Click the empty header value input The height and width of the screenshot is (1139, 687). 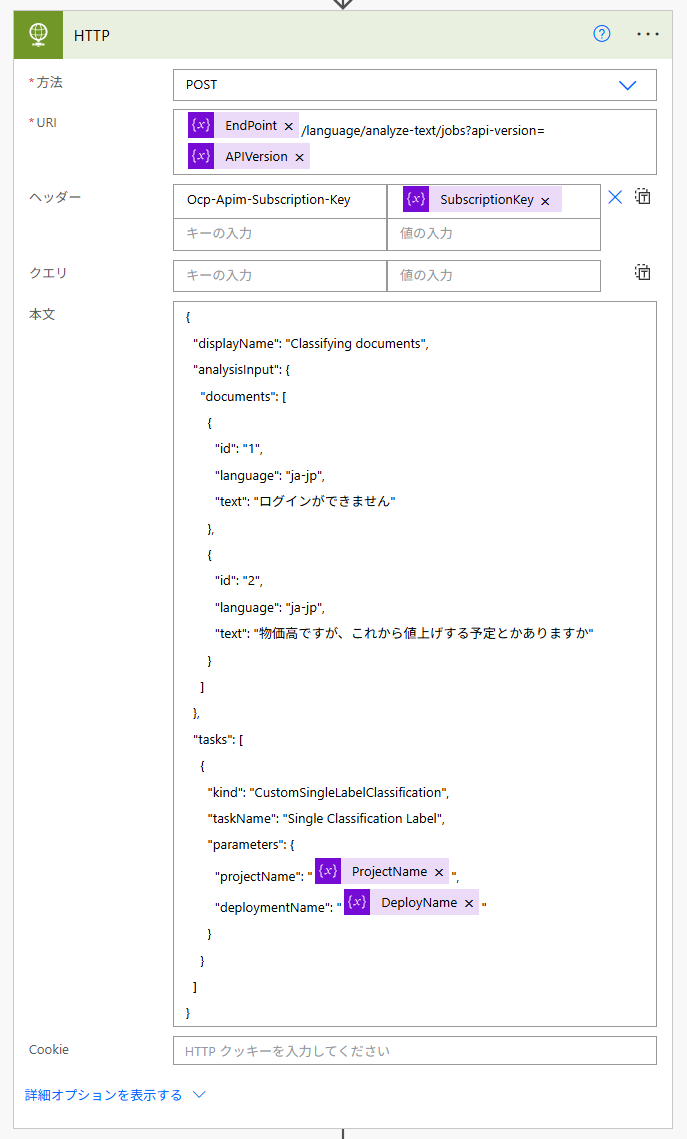494,234
